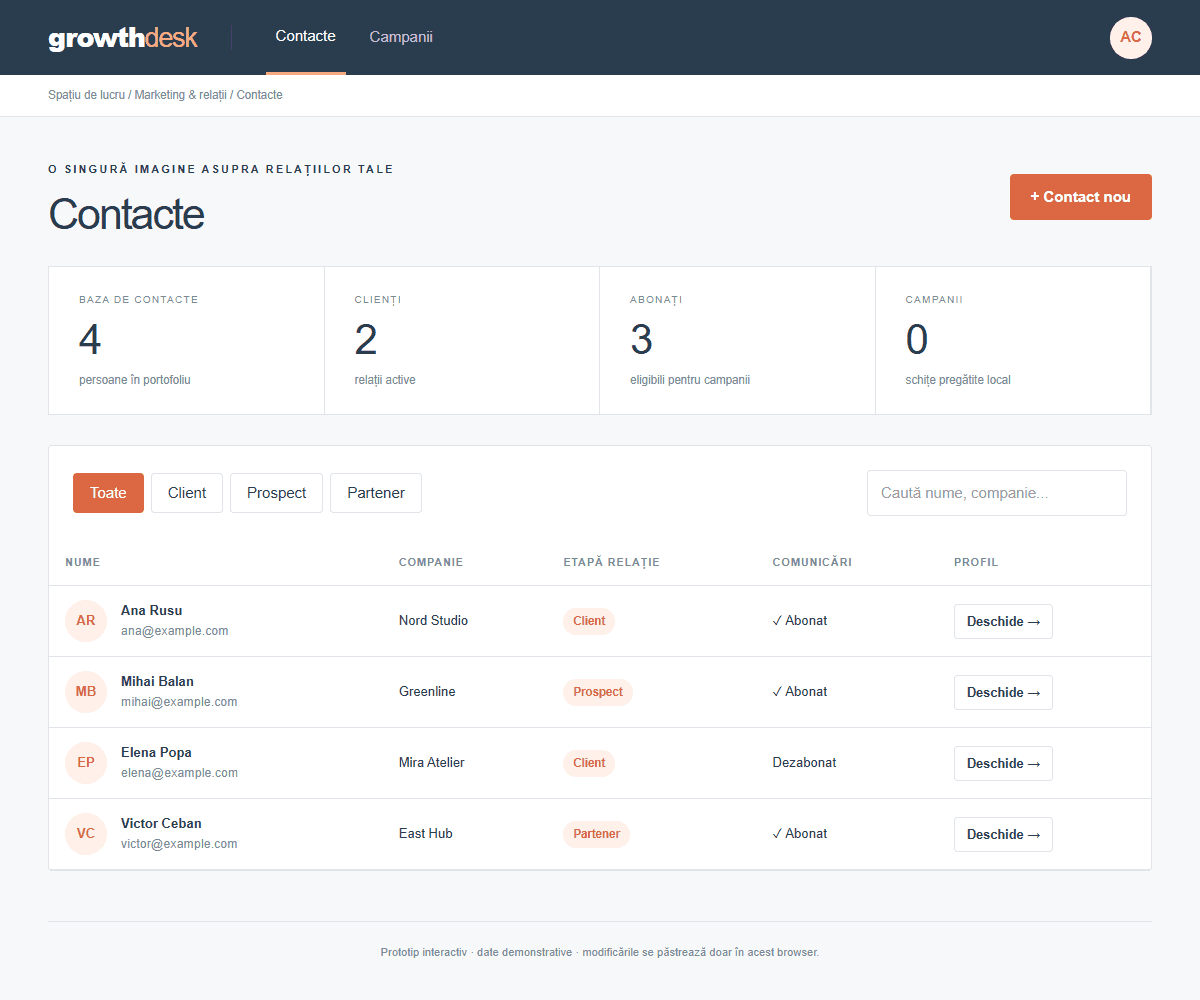Click the Prototip interactiv footer note

point(600,952)
